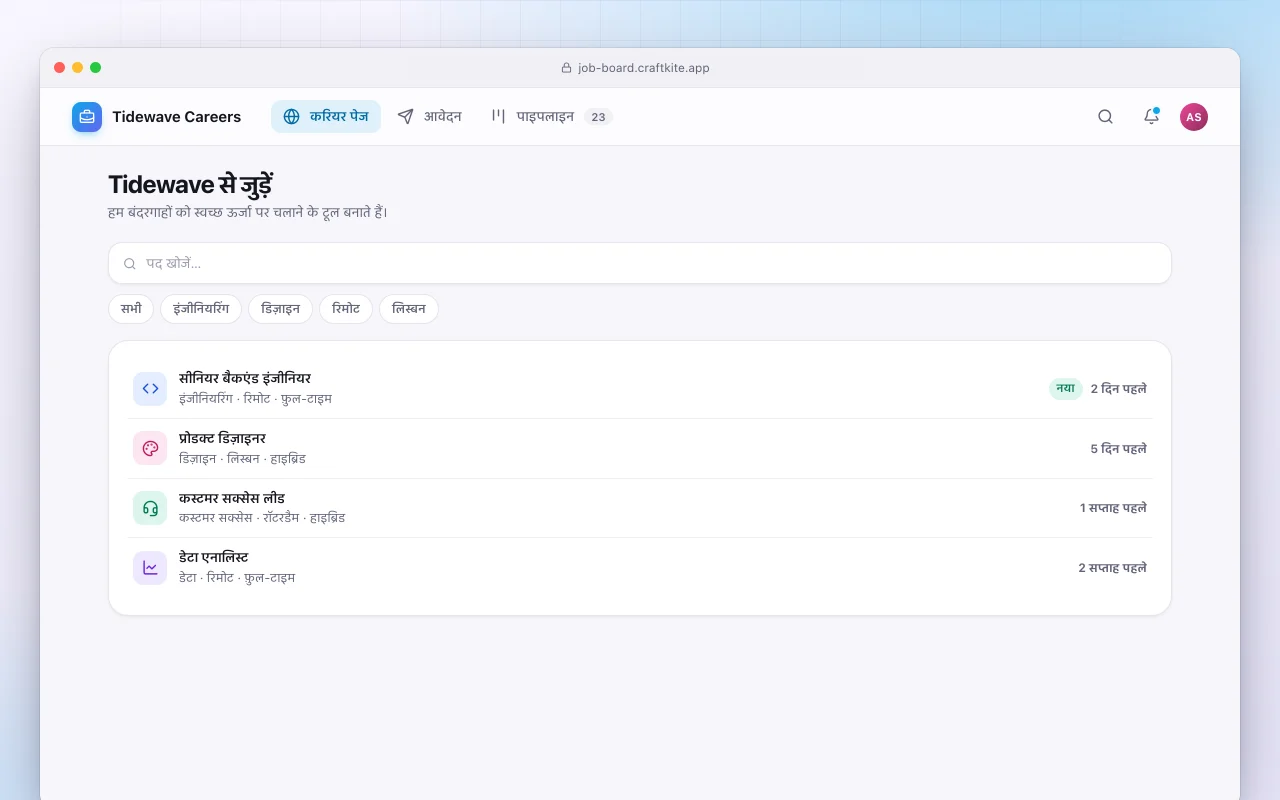The height and width of the screenshot is (800, 1280).
Task: Toggle the डिज़ाइन filter chip
Action: [280, 309]
